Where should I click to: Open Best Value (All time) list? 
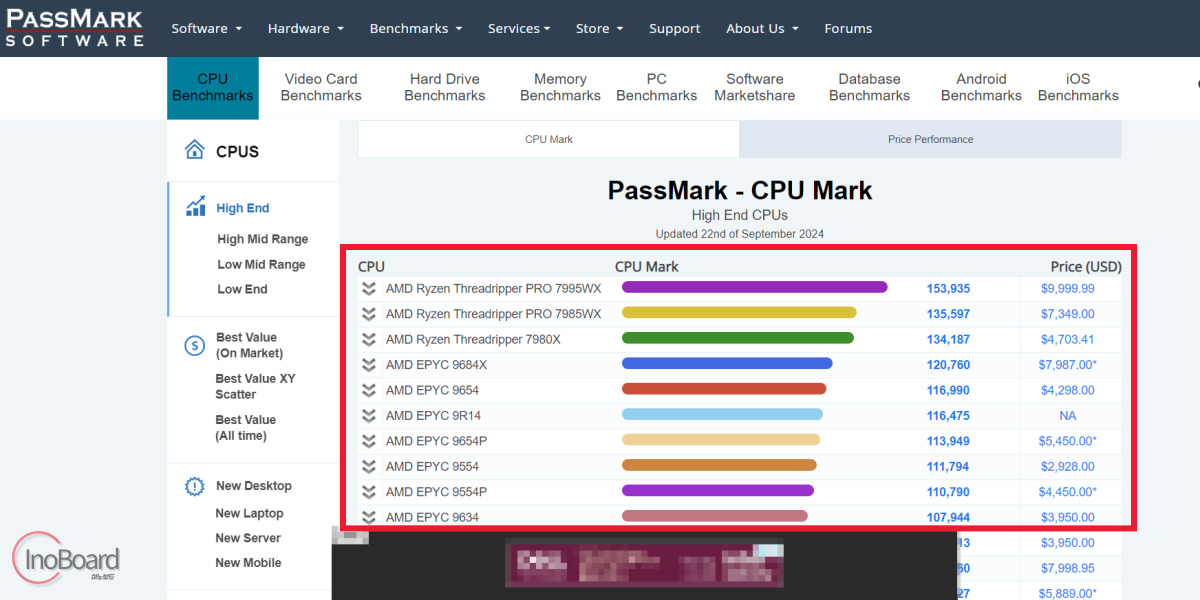click(x=246, y=428)
